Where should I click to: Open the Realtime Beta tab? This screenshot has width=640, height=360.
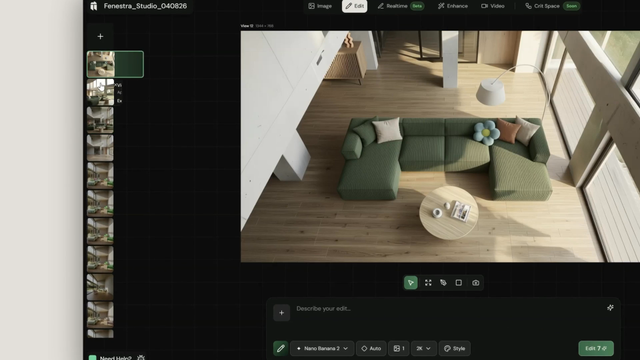pyautogui.click(x=400, y=6)
